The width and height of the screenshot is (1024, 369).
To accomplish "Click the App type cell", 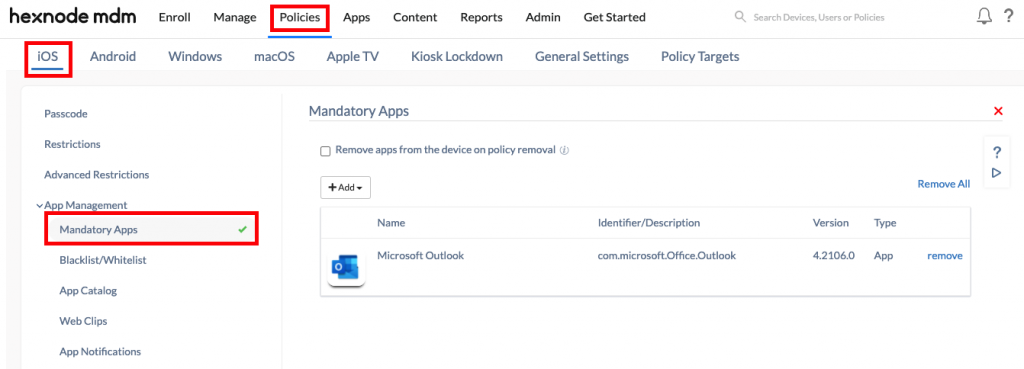I will pos(883,256).
